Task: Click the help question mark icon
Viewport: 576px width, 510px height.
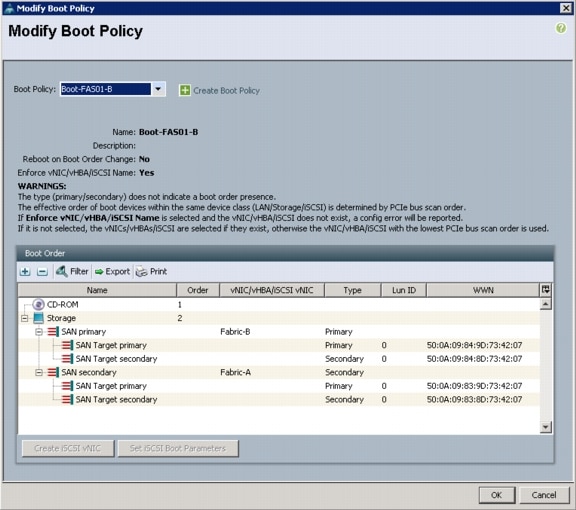Action: point(561,28)
